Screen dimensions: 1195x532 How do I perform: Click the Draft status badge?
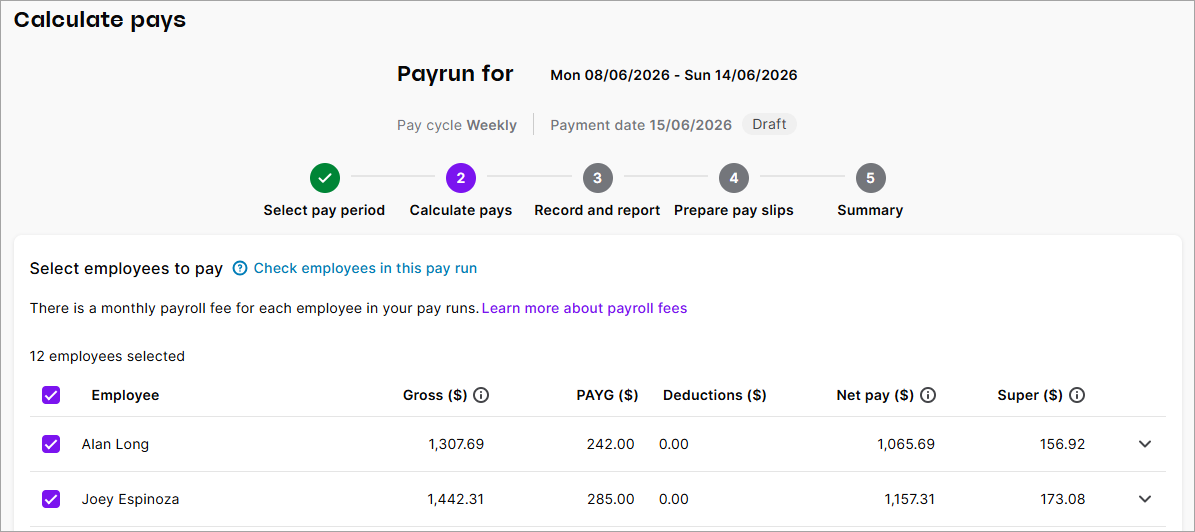(769, 124)
